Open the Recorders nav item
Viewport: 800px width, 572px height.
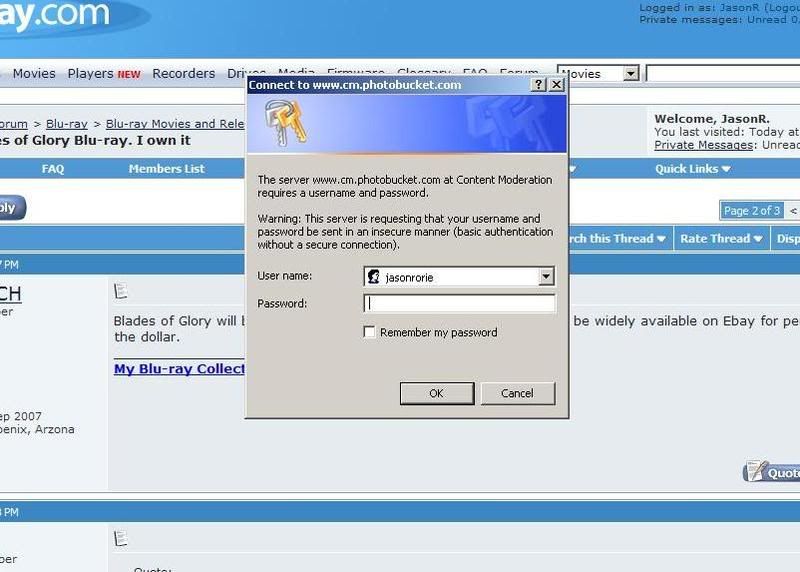pos(184,73)
